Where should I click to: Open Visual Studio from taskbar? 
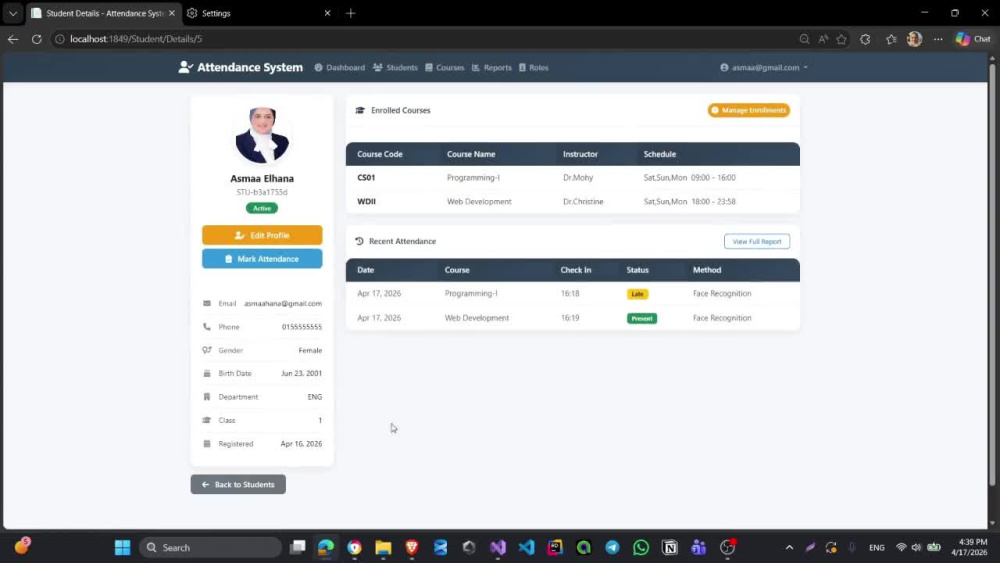click(498, 548)
